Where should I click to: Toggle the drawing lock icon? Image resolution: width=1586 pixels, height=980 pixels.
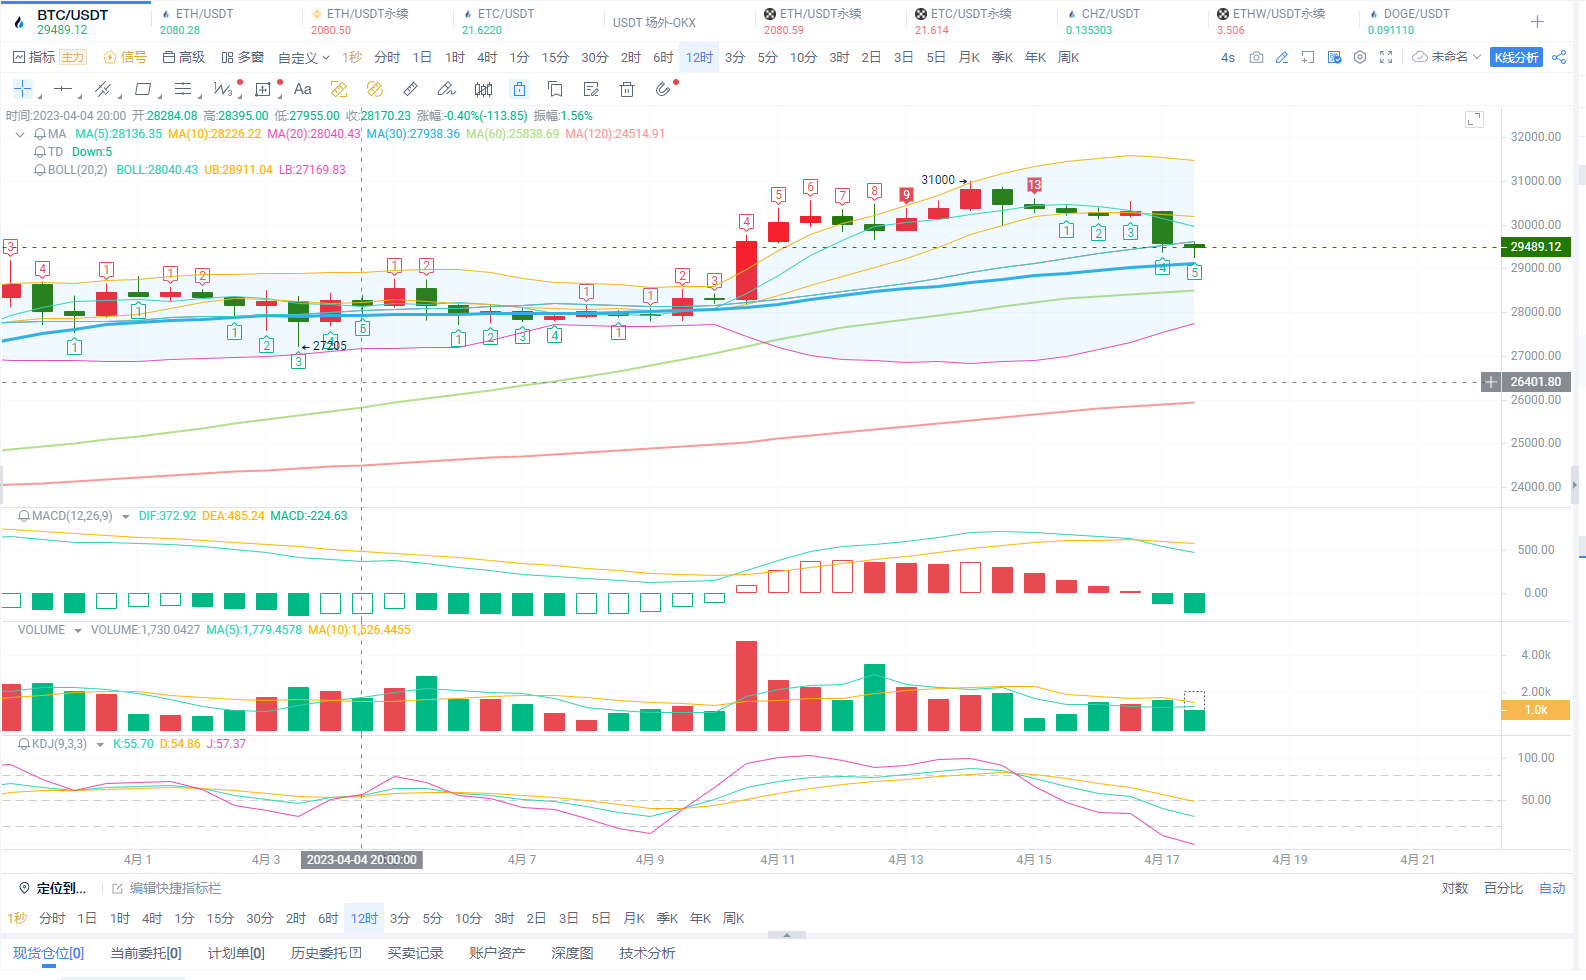click(x=519, y=89)
